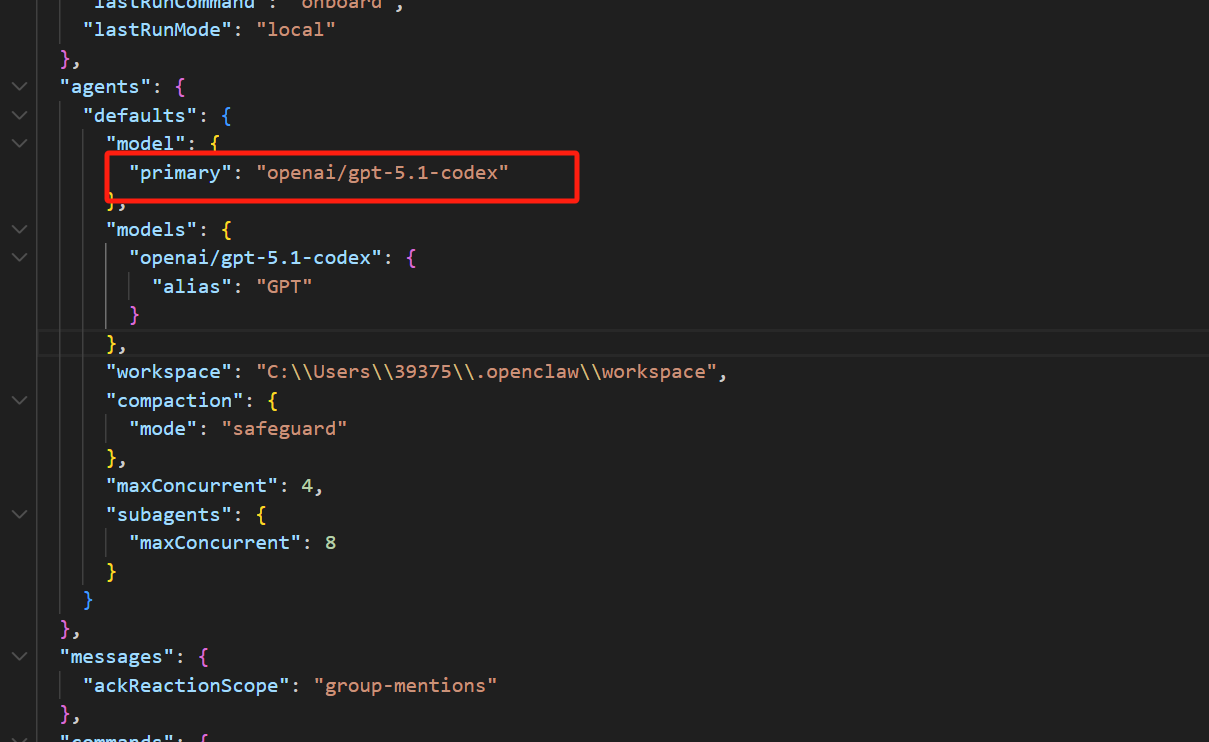This screenshot has height=742, width=1209.
Task: Collapse the "openai/gpt-5.1-codex" object under models
Action: pyautogui.click(x=20, y=257)
